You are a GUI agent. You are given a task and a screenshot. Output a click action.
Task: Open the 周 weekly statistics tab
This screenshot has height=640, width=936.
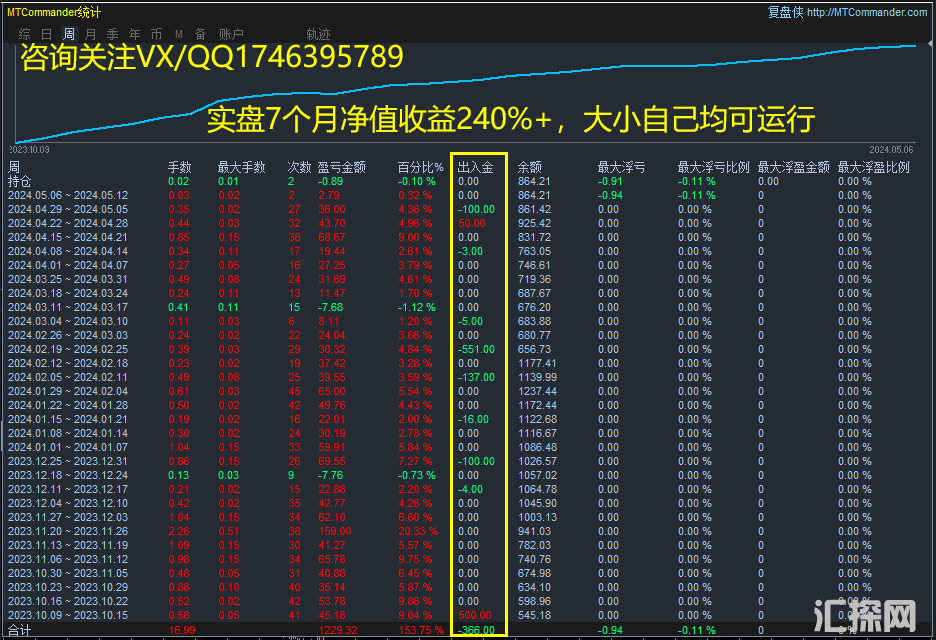tap(68, 33)
